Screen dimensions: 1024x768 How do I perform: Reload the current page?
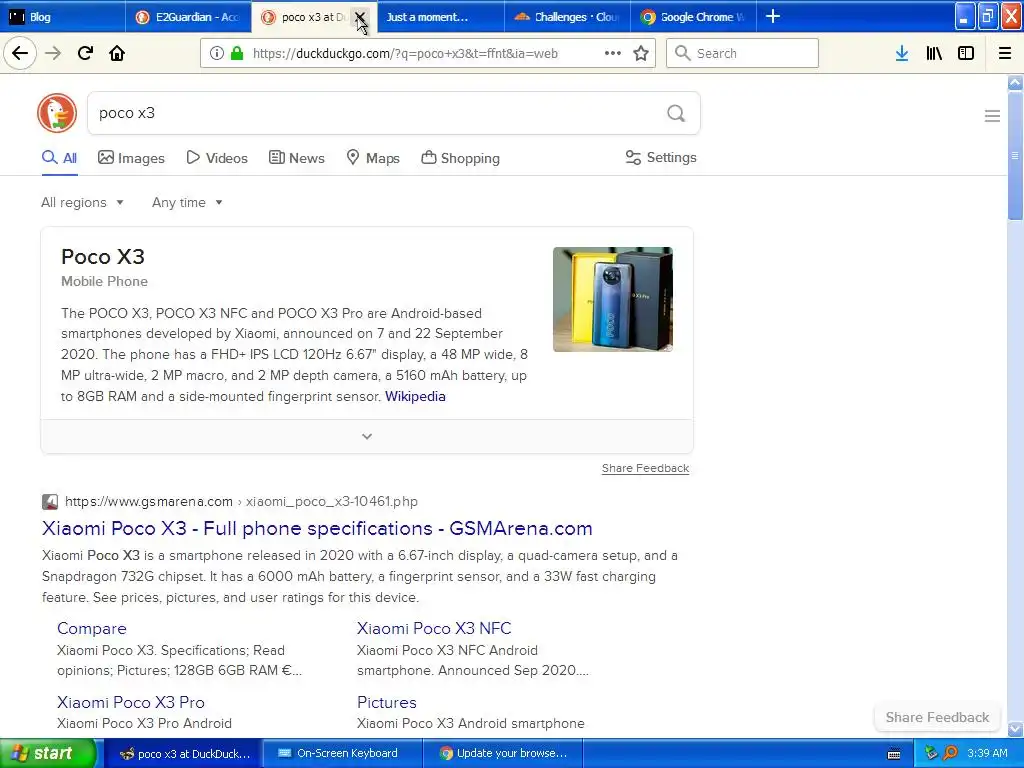86,53
